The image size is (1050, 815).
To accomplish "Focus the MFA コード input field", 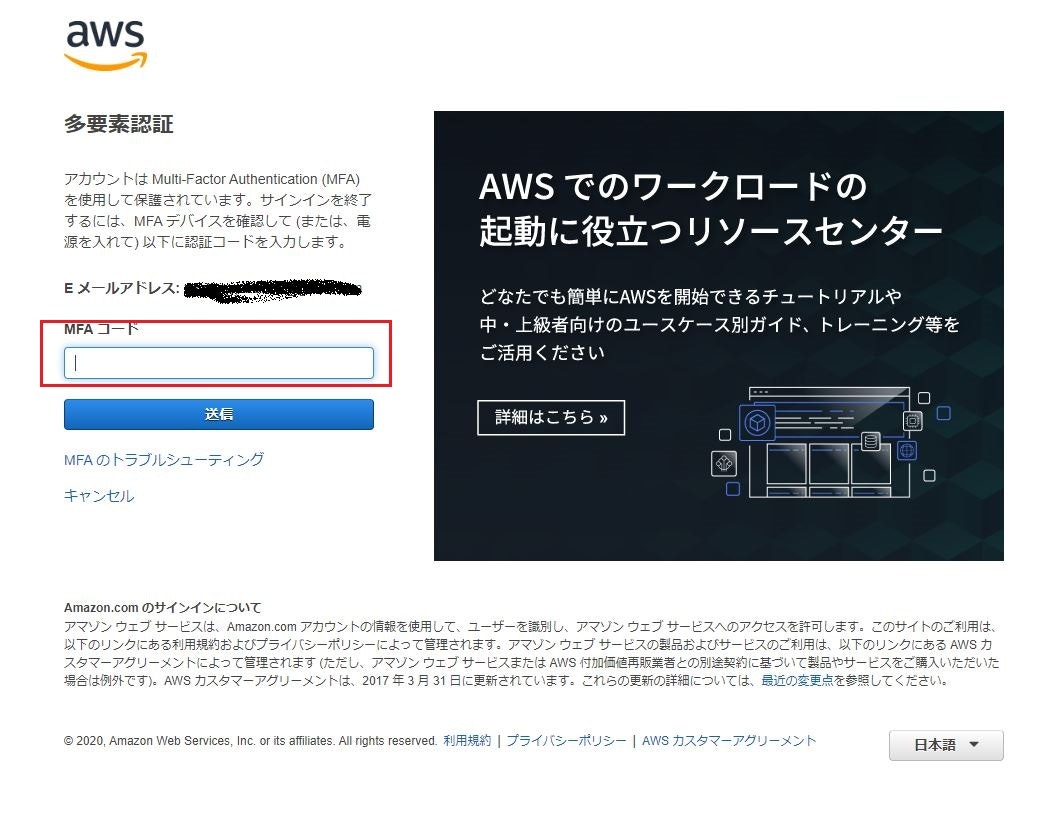I will coord(218,363).
